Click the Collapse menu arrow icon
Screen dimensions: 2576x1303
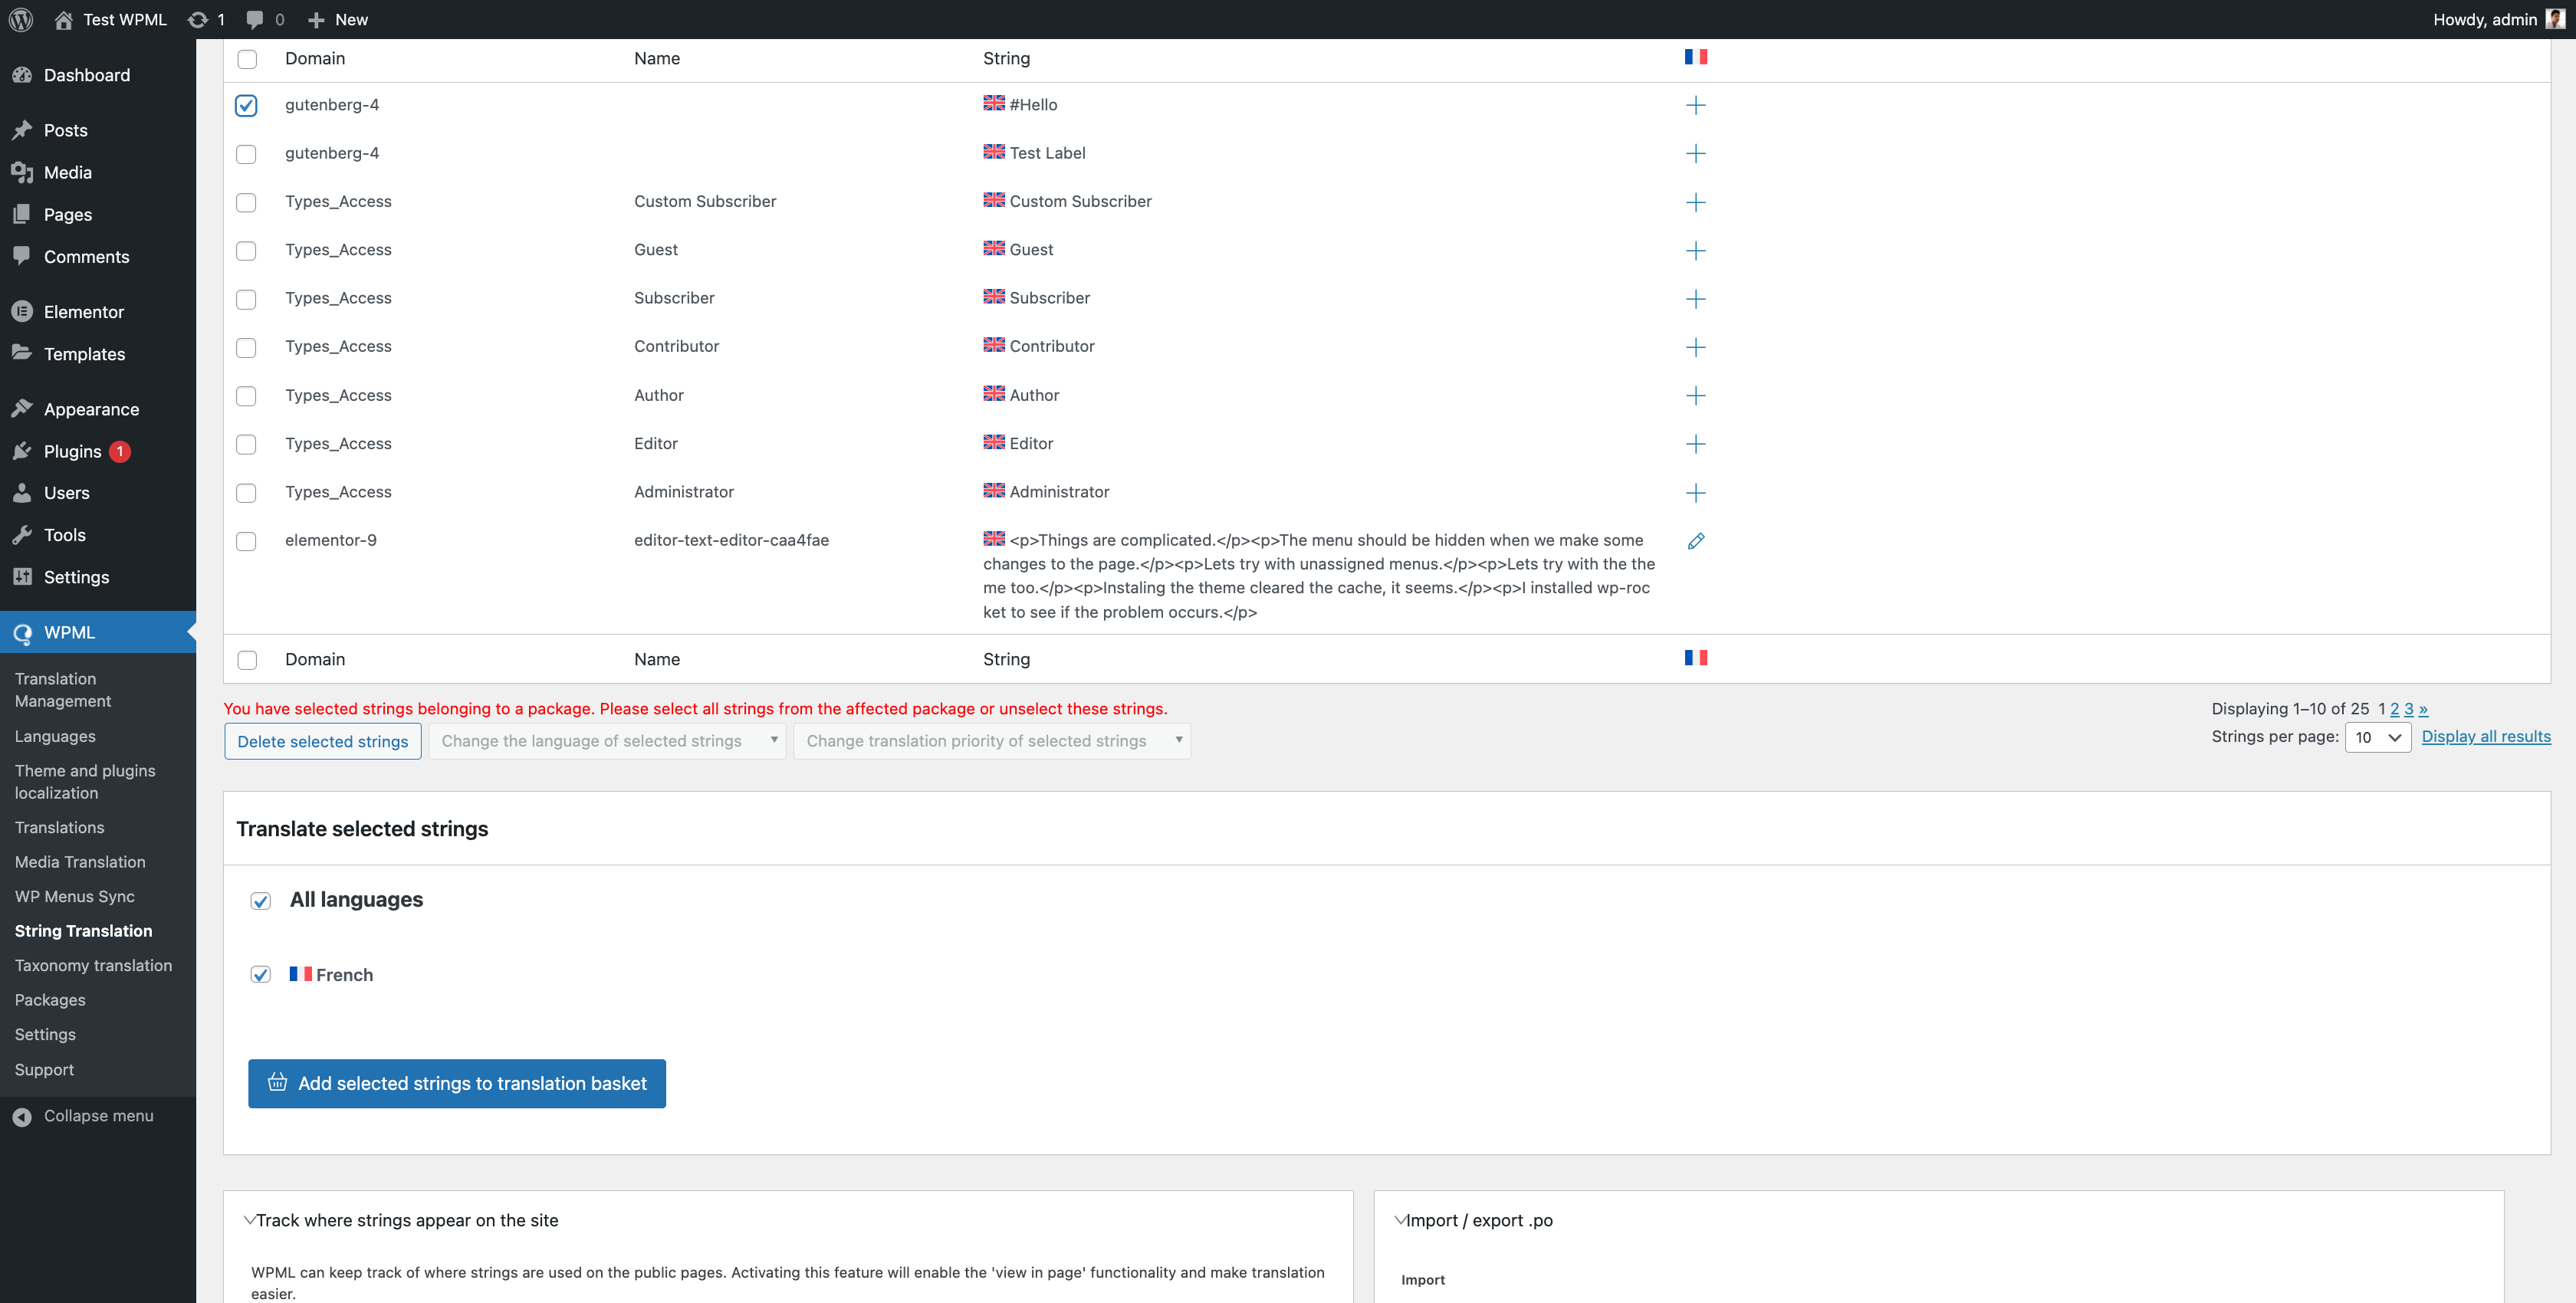point(22,1116)
